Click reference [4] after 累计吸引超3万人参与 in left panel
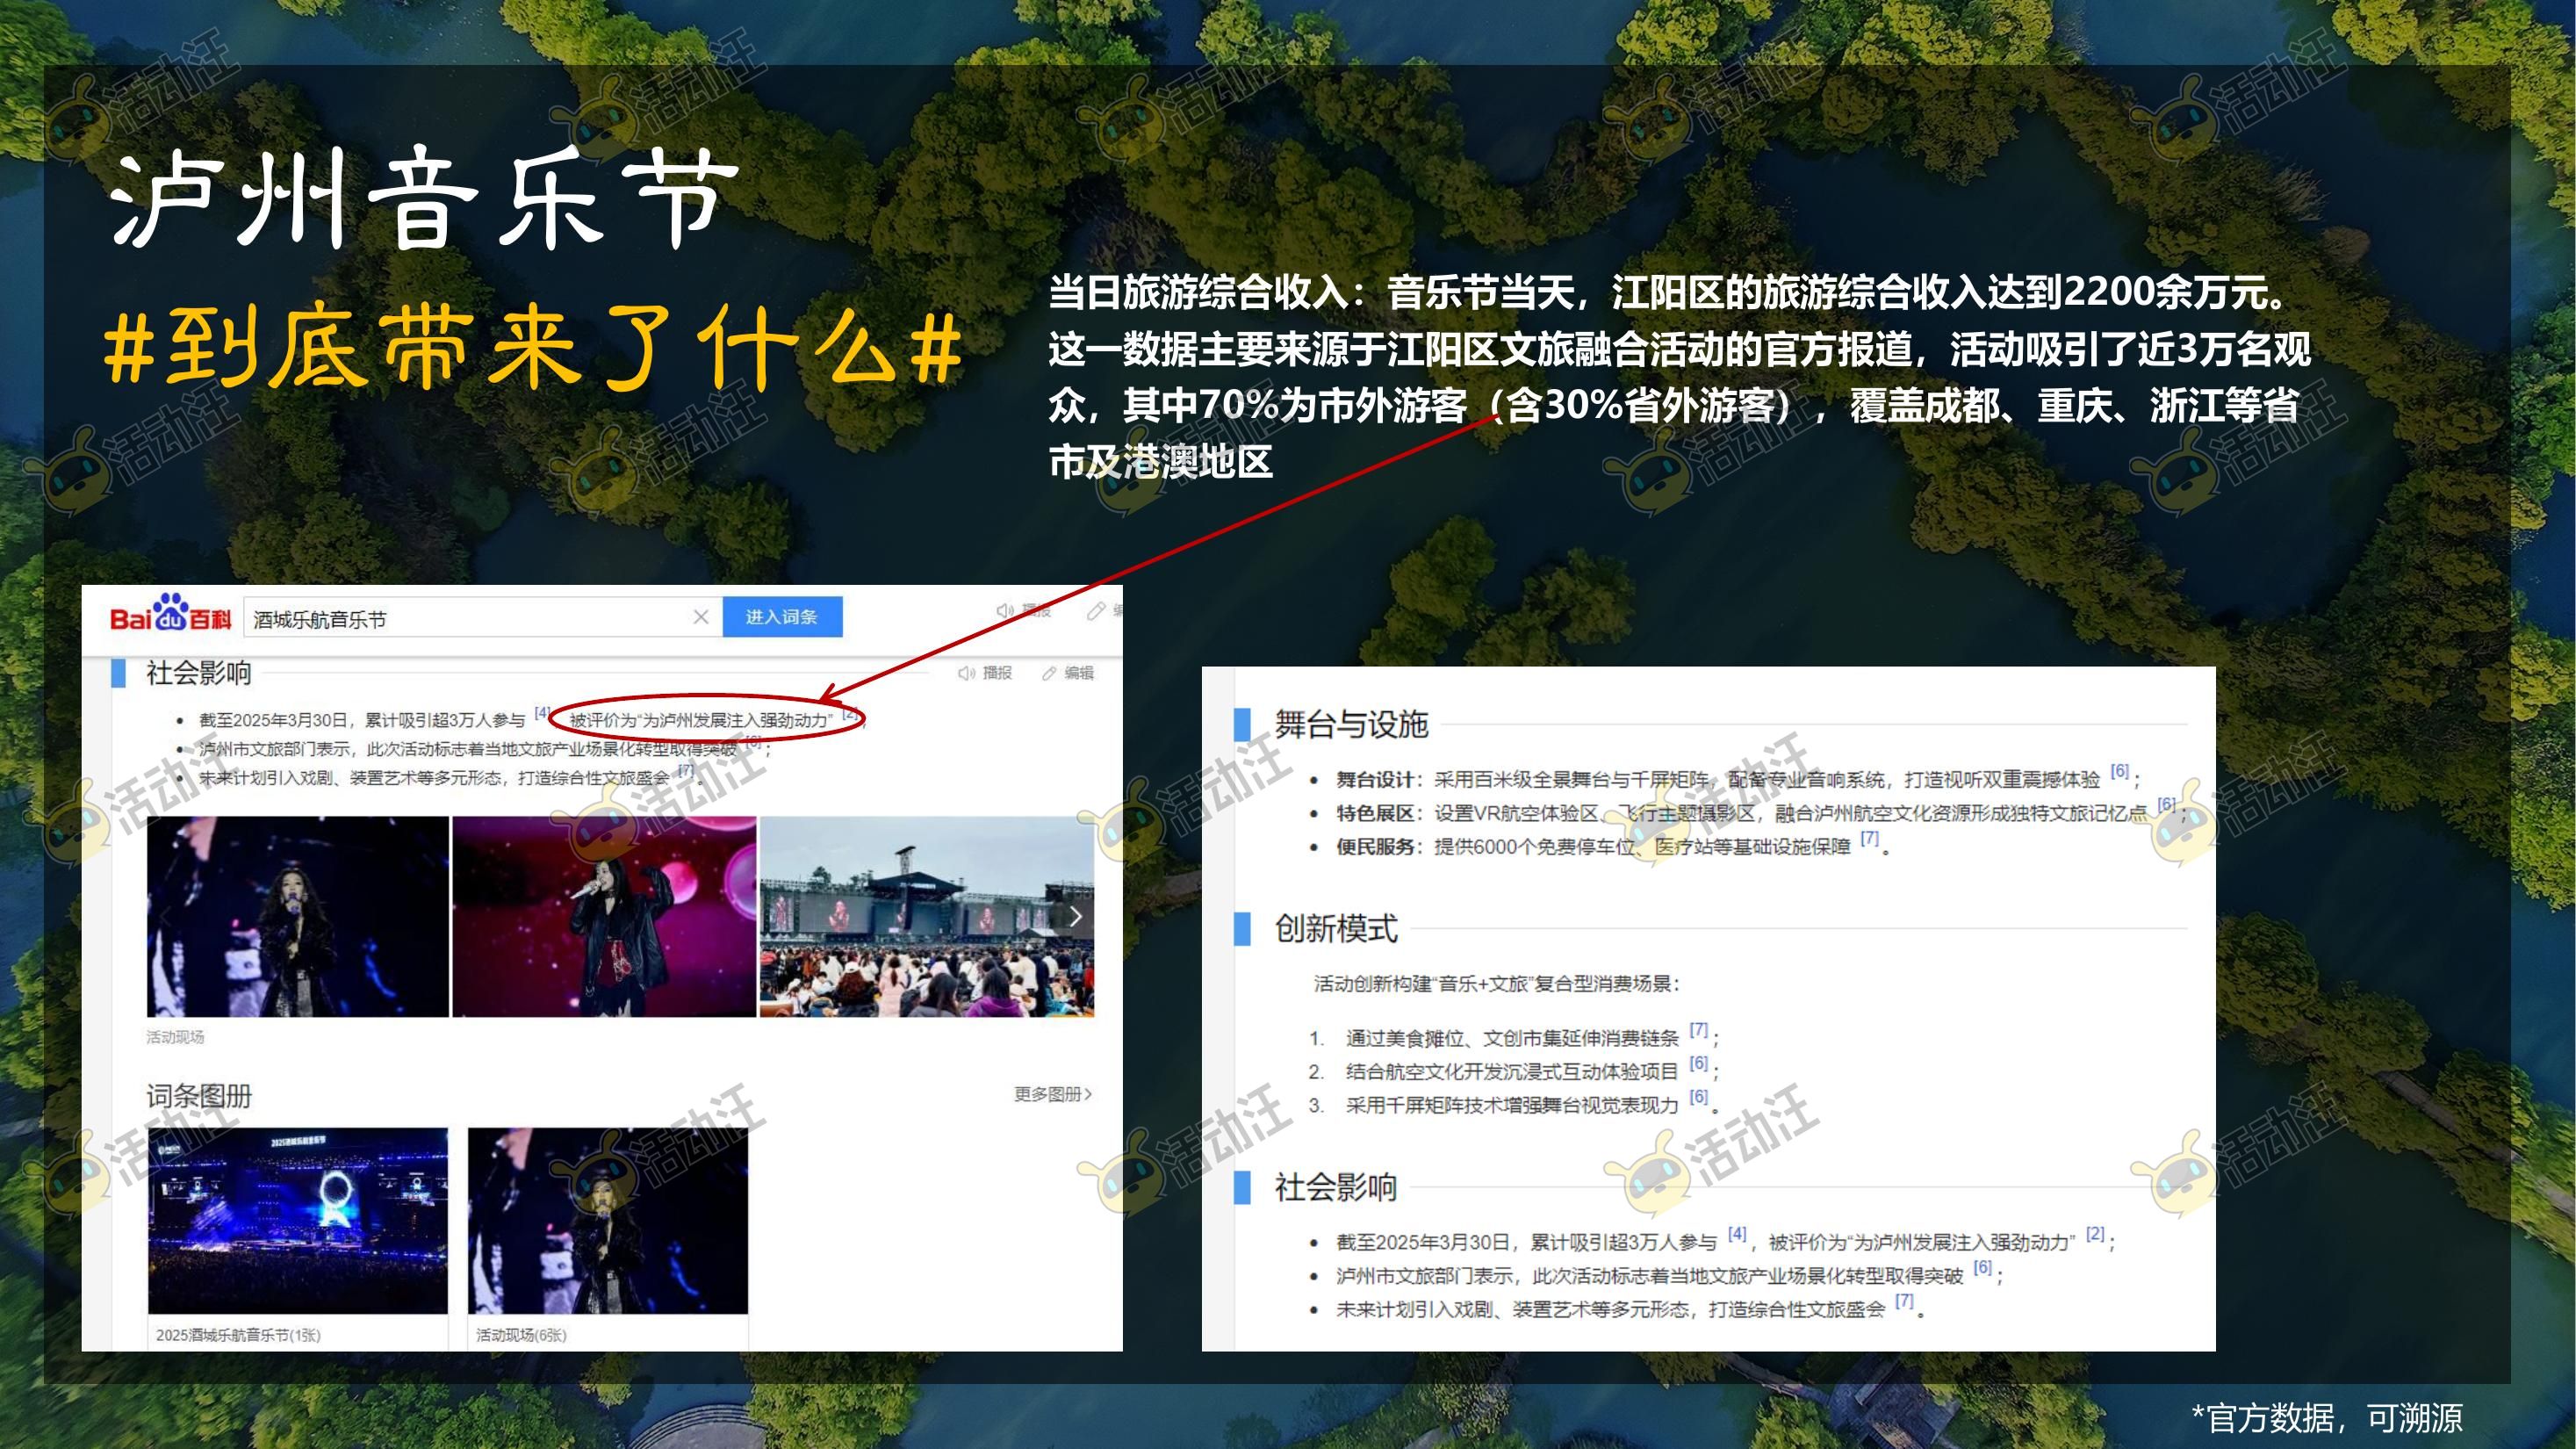Screen dimensions: 2576x1449 [541, 713]
